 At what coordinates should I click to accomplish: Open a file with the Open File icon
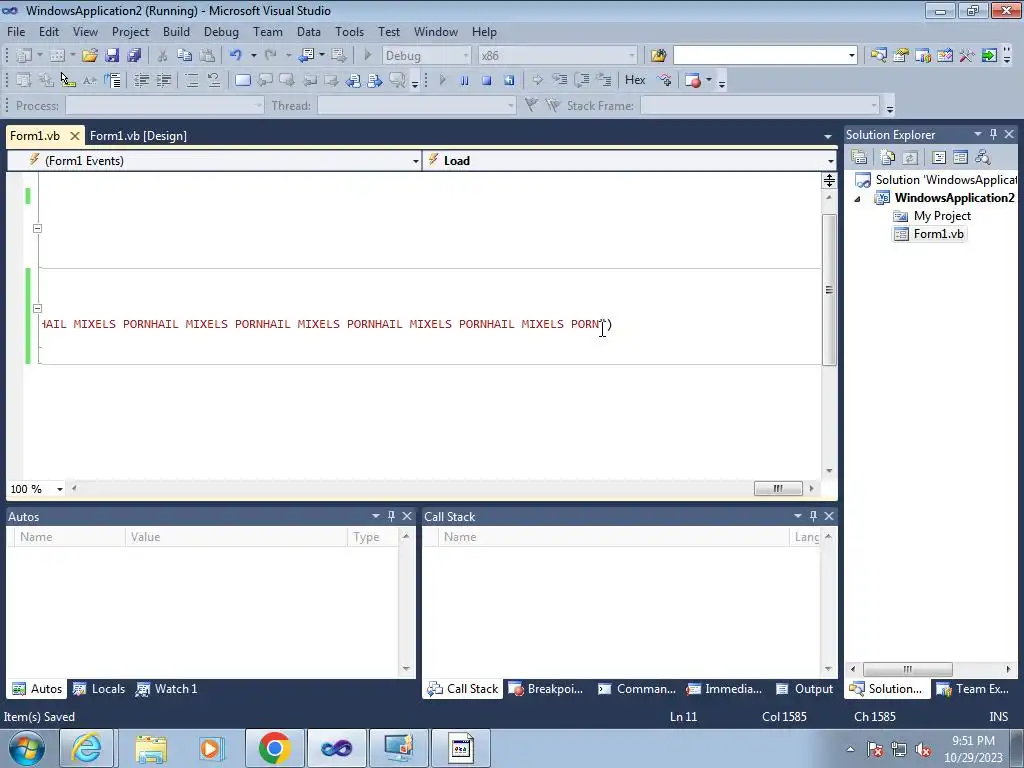89,56
